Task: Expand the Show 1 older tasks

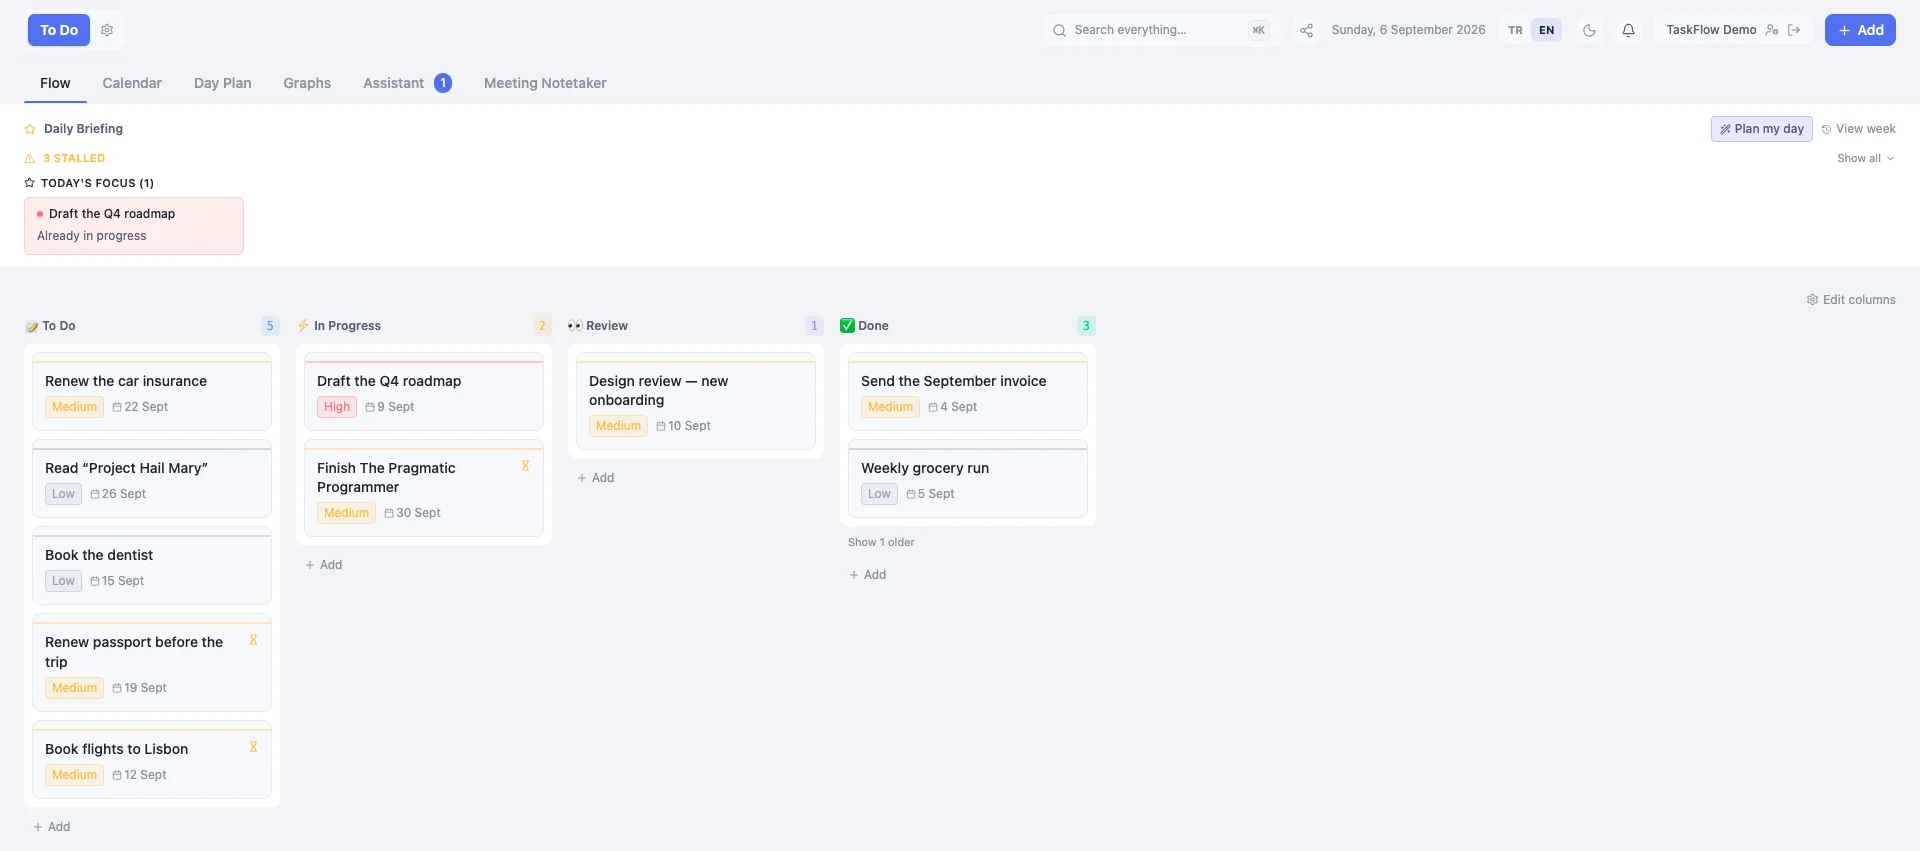Action: [x=881, y=542]
